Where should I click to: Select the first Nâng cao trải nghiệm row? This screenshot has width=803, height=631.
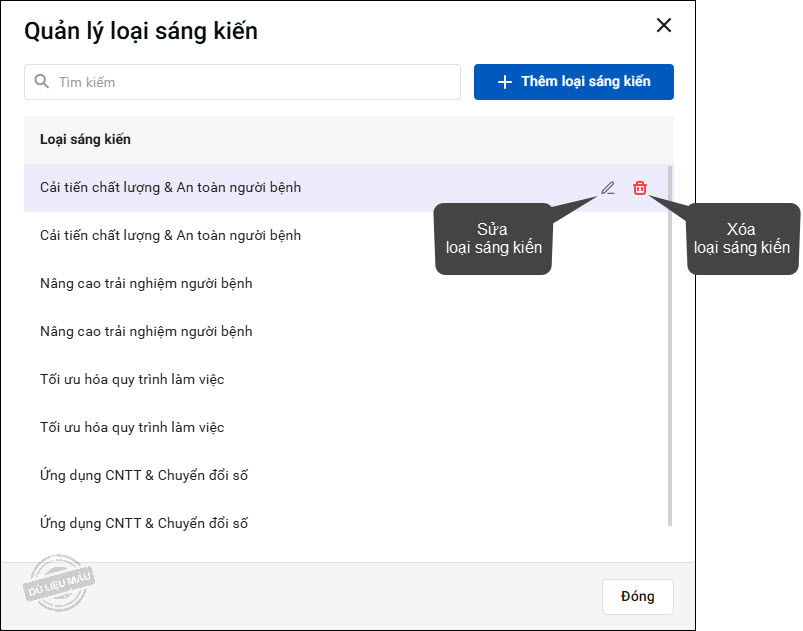[x=146, y=284]
